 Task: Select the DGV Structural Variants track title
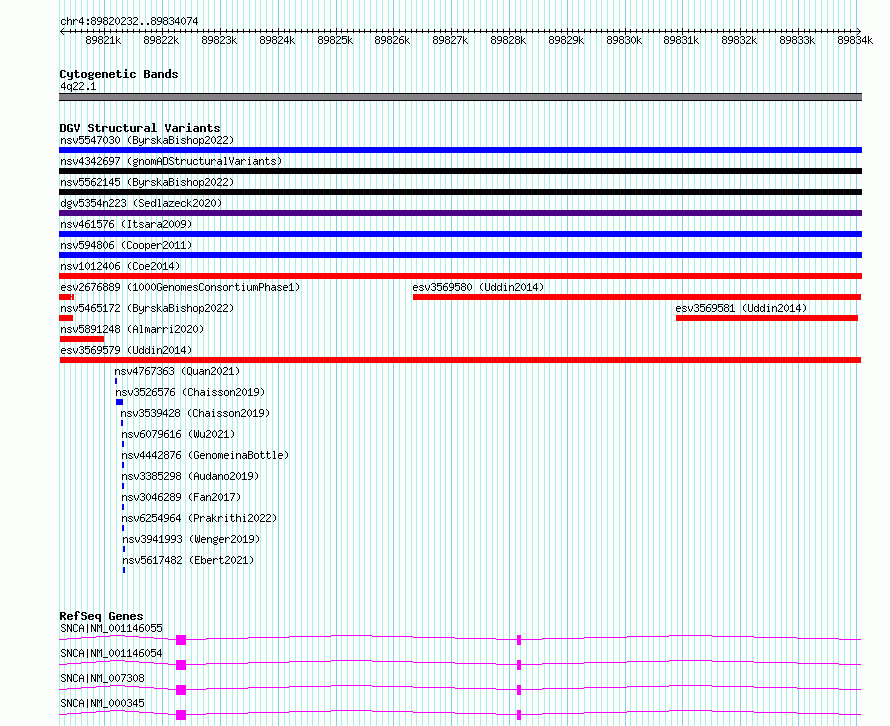point(140,128)
